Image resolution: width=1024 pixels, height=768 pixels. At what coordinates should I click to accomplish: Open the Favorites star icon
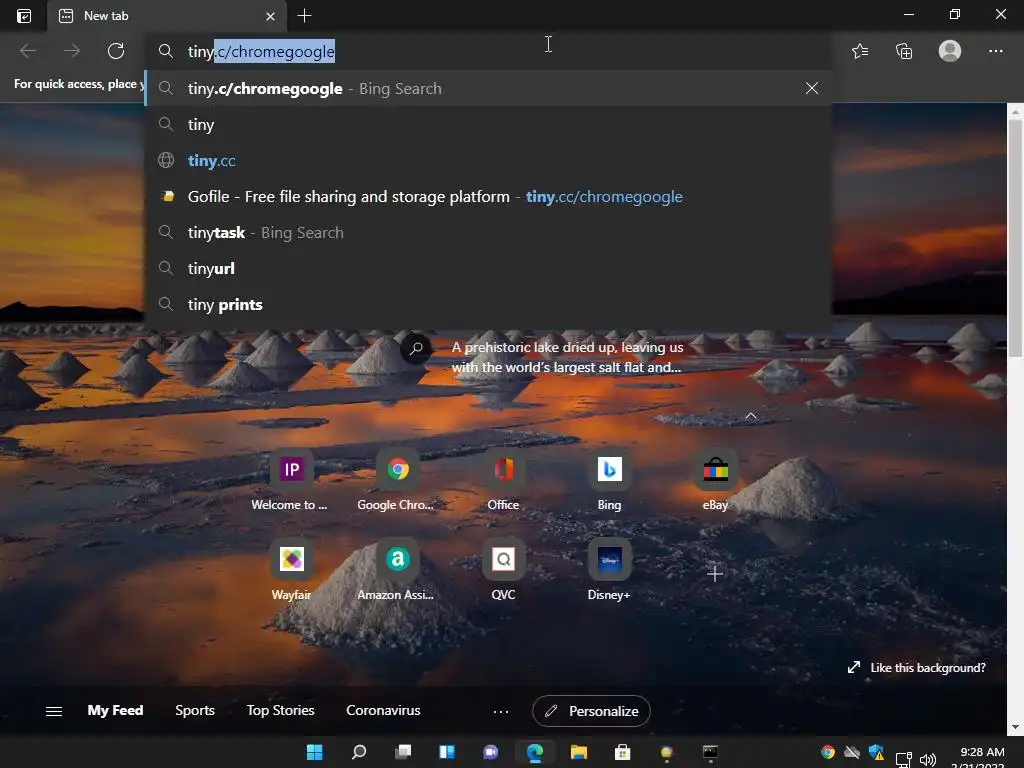pos(860,51)
